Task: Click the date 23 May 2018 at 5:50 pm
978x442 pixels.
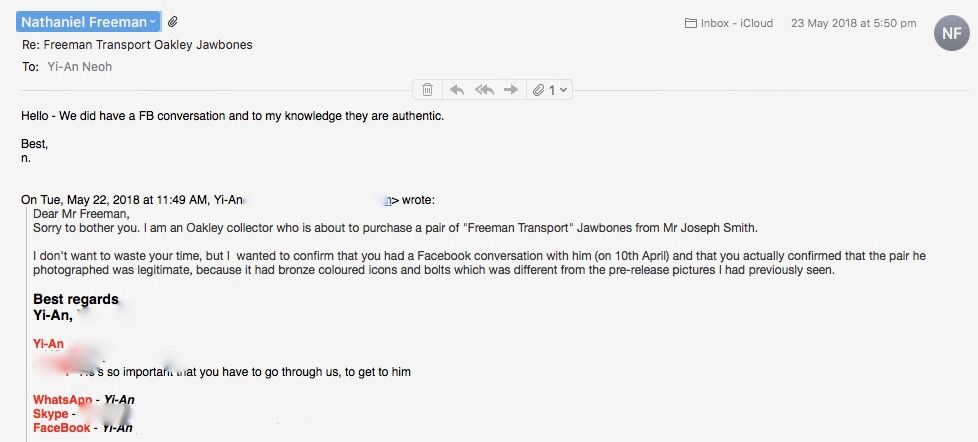Action: tap(855, 23)
